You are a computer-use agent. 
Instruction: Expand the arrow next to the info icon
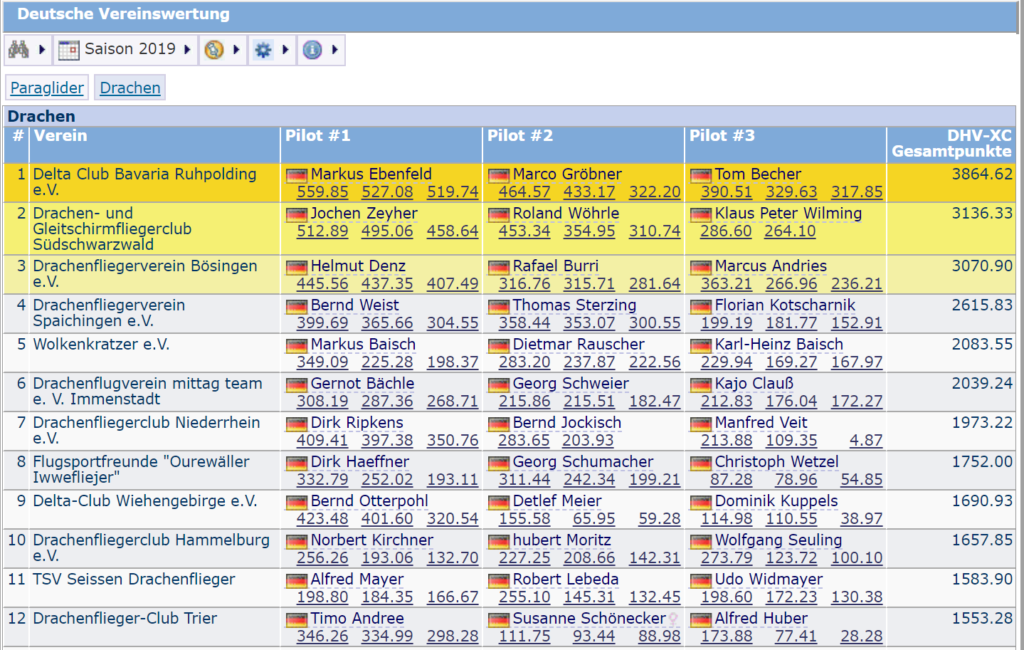[x=335, y=50]
